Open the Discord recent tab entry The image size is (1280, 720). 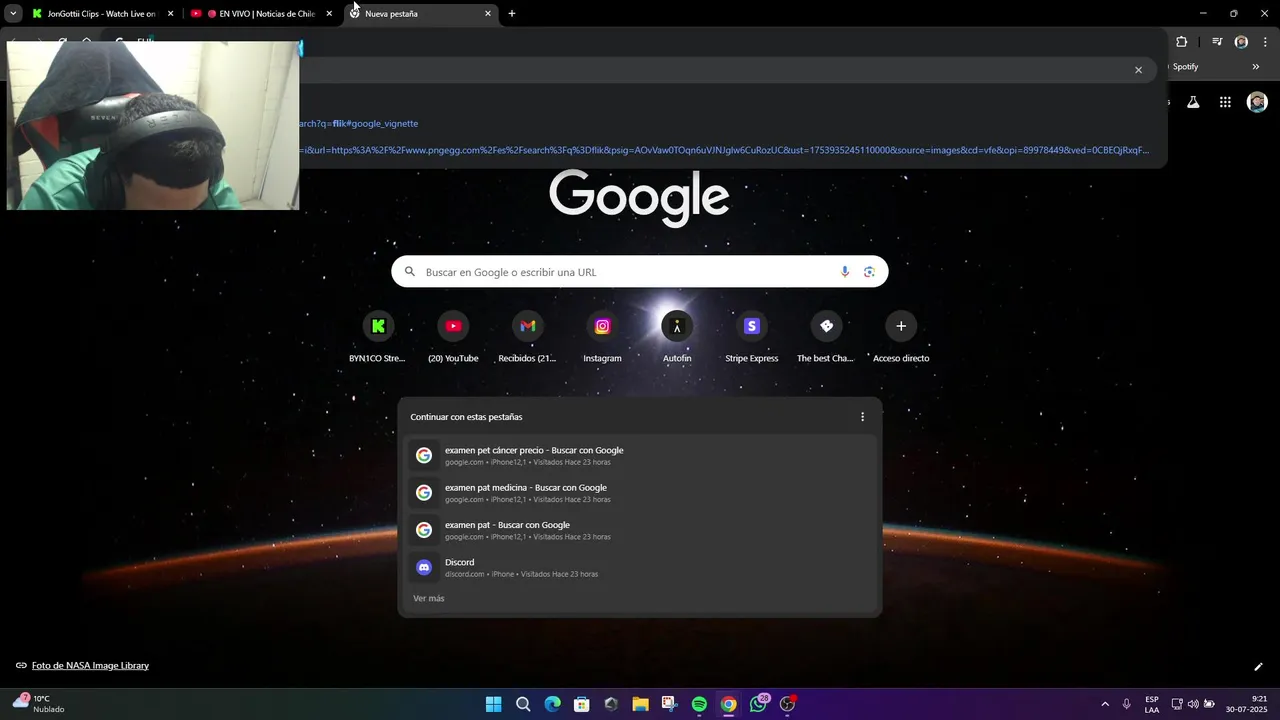tap(640, 568)
